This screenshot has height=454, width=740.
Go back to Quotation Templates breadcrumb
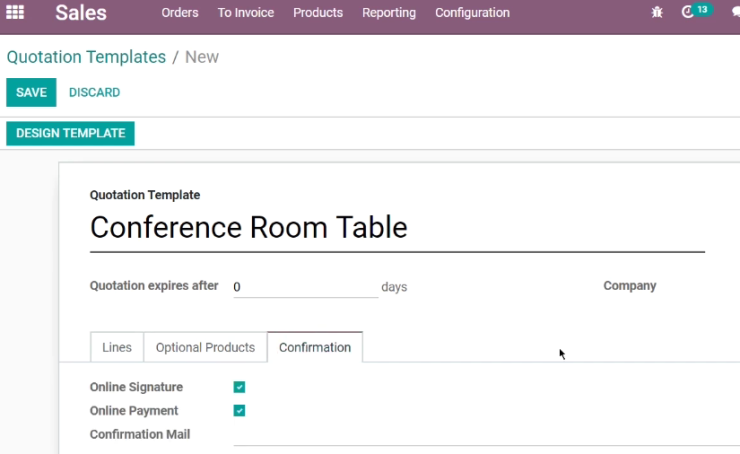[86, 57]
